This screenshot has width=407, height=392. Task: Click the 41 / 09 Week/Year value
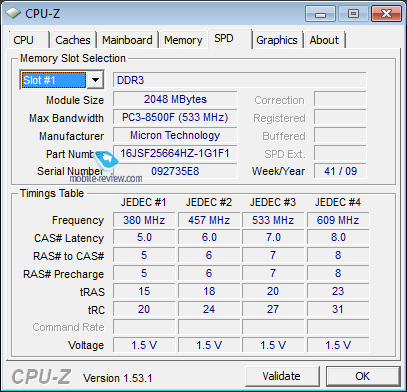point(340,171)
